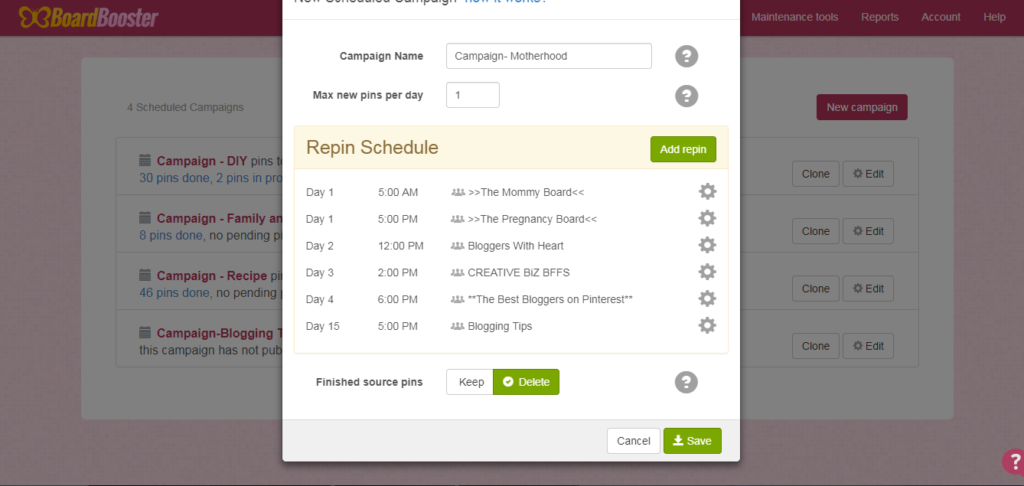Viewport: 1024px width, 486px height.
Task: Select Delete for finished source pins
Action: (x=526, y=382)
